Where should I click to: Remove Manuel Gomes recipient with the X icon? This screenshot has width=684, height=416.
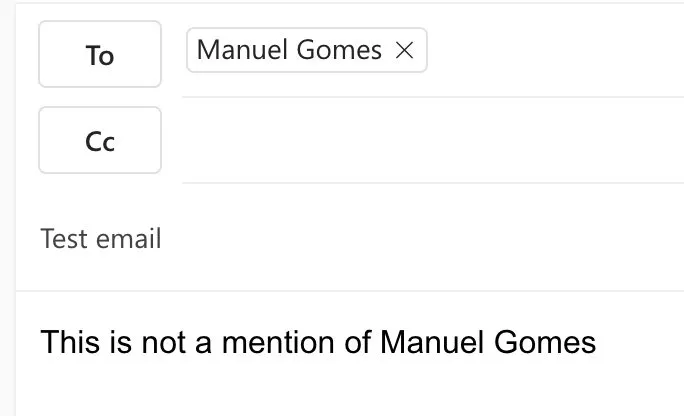tap(405, 51)
